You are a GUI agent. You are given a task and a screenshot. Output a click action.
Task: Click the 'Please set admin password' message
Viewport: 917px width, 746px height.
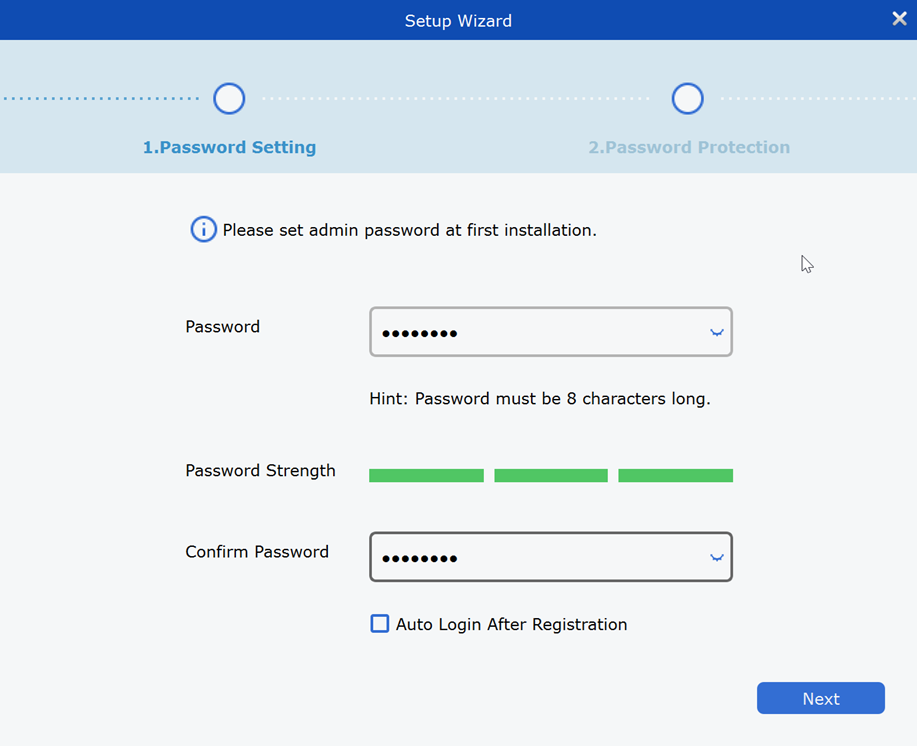pos(409,231)
